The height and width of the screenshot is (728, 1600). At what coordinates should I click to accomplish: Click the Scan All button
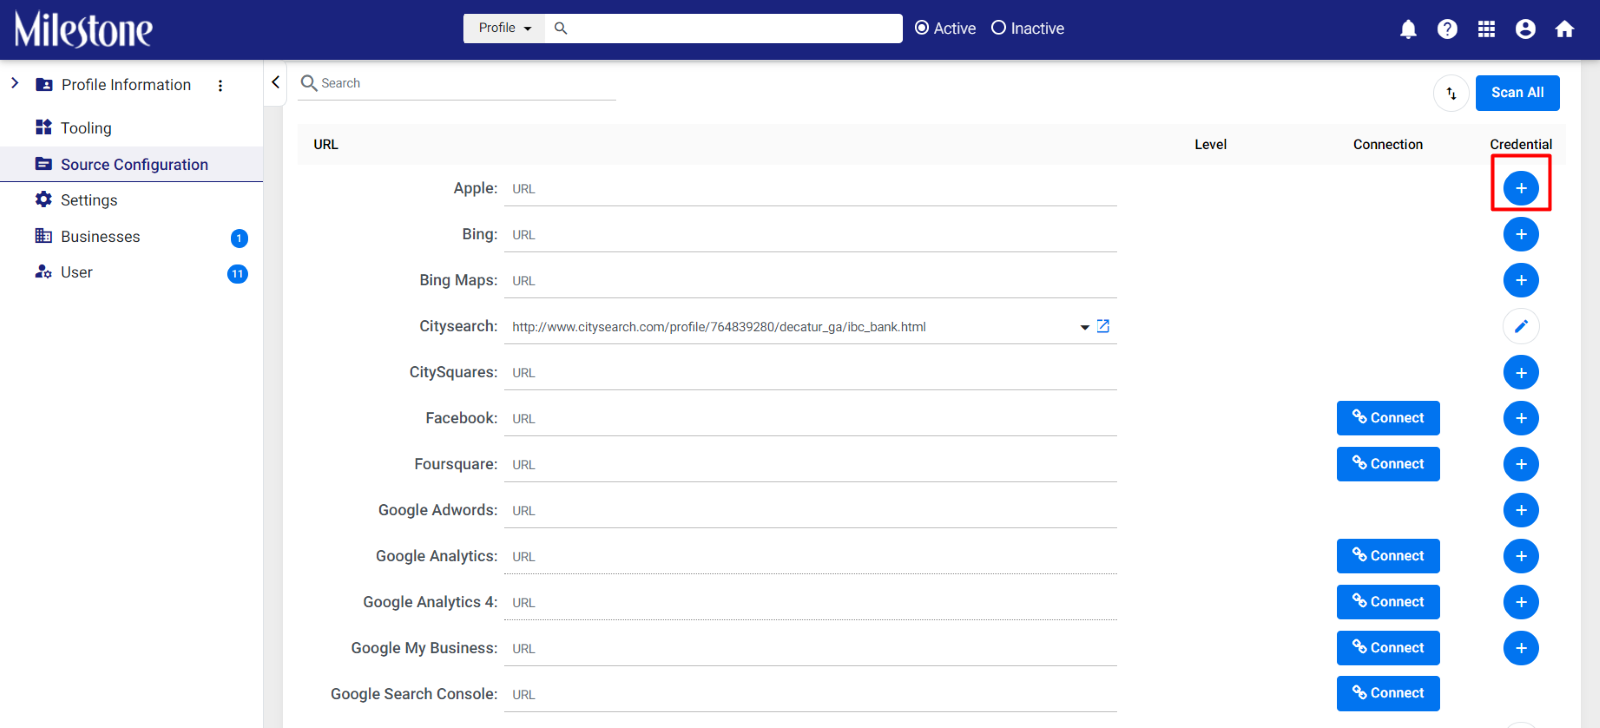1517,93
